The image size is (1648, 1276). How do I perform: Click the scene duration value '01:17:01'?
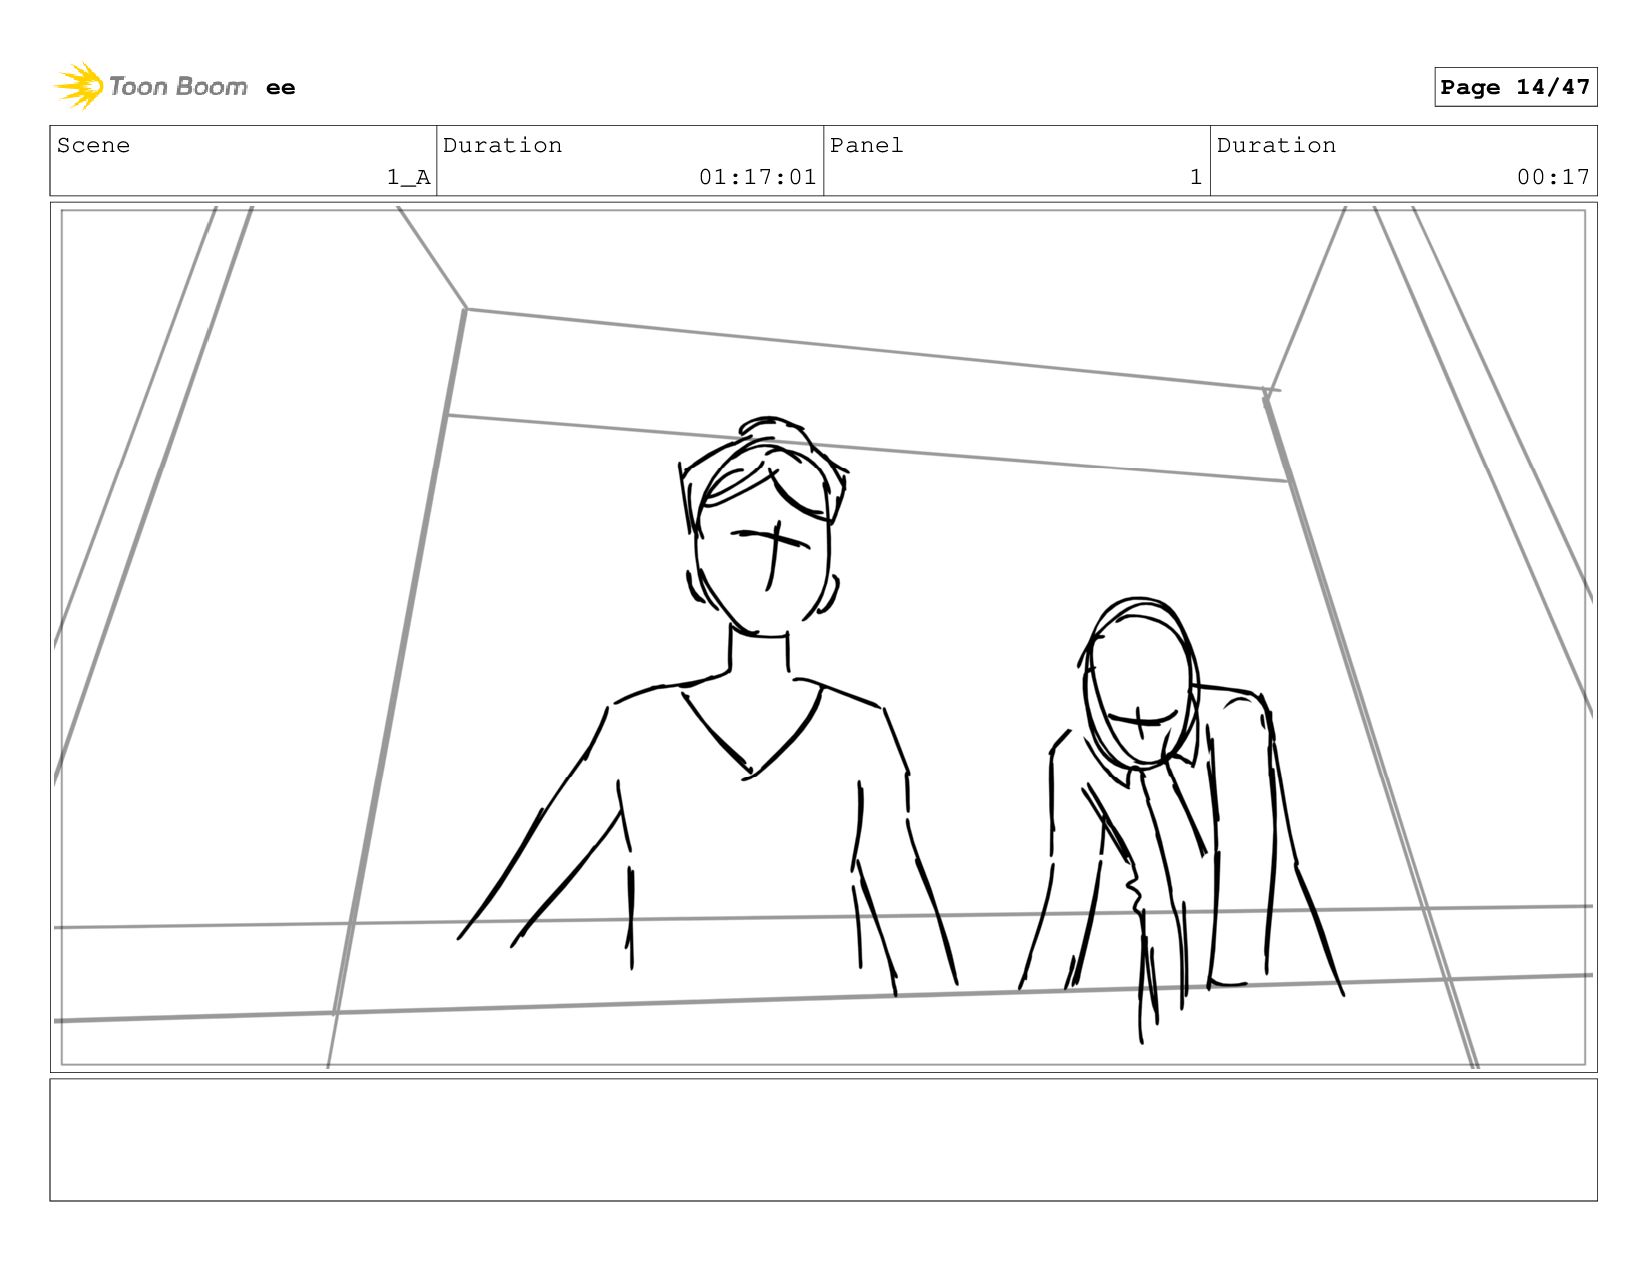coord(758,177)
